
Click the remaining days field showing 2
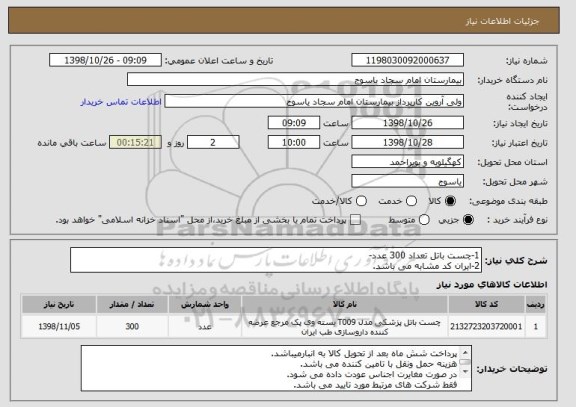213,142
